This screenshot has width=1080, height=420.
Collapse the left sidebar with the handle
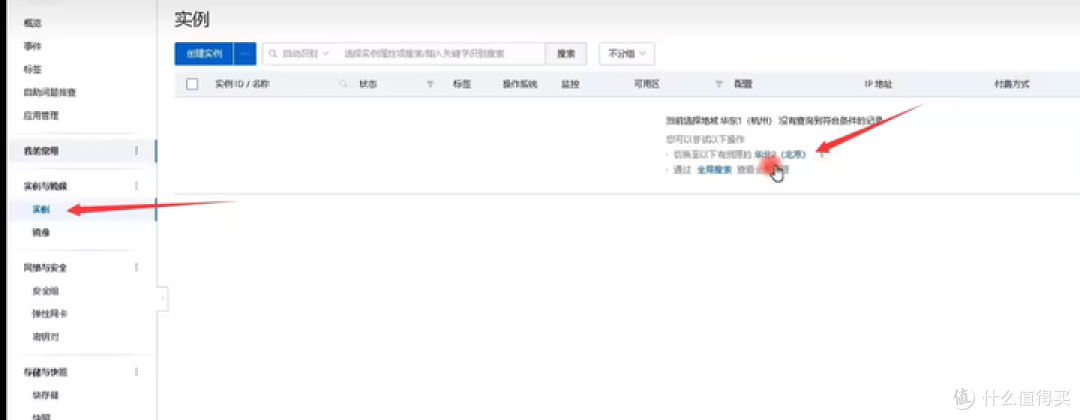click(163, 299)
